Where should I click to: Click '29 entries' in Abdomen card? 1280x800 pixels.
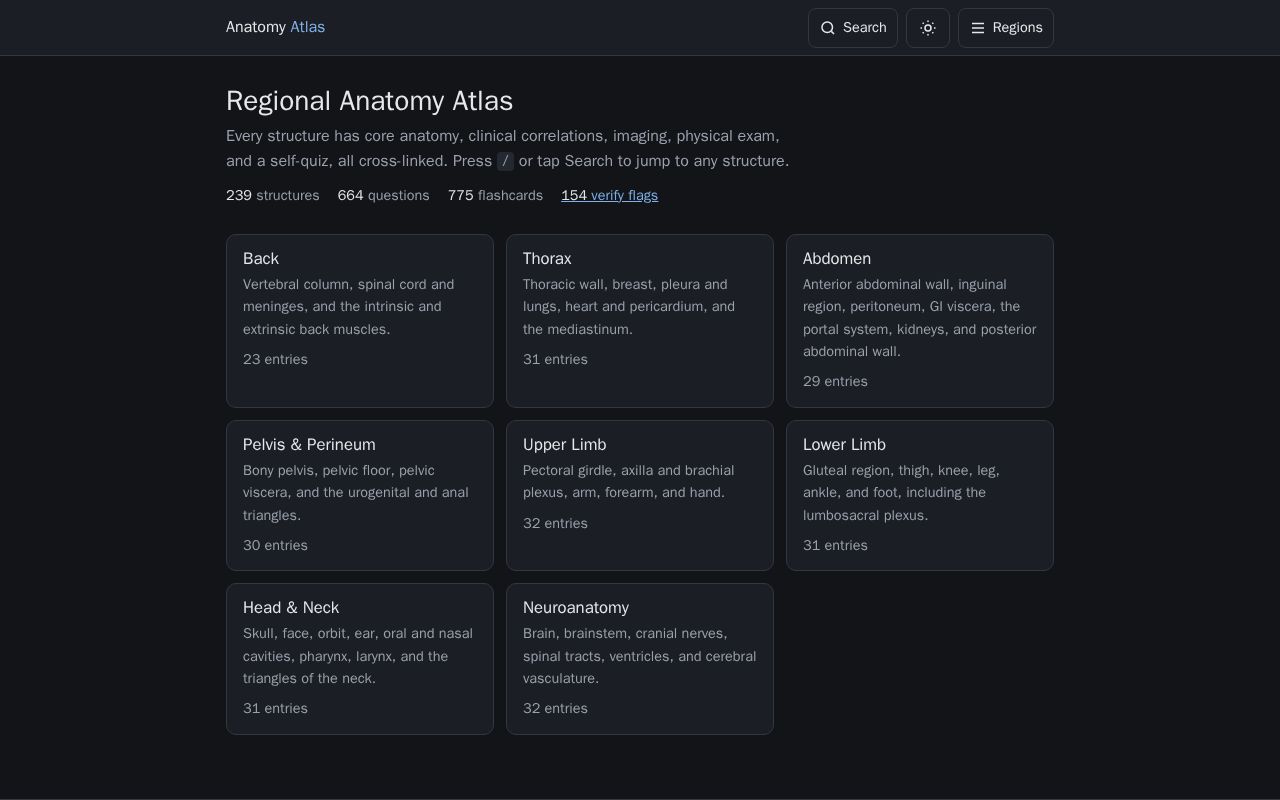[835, 381]
